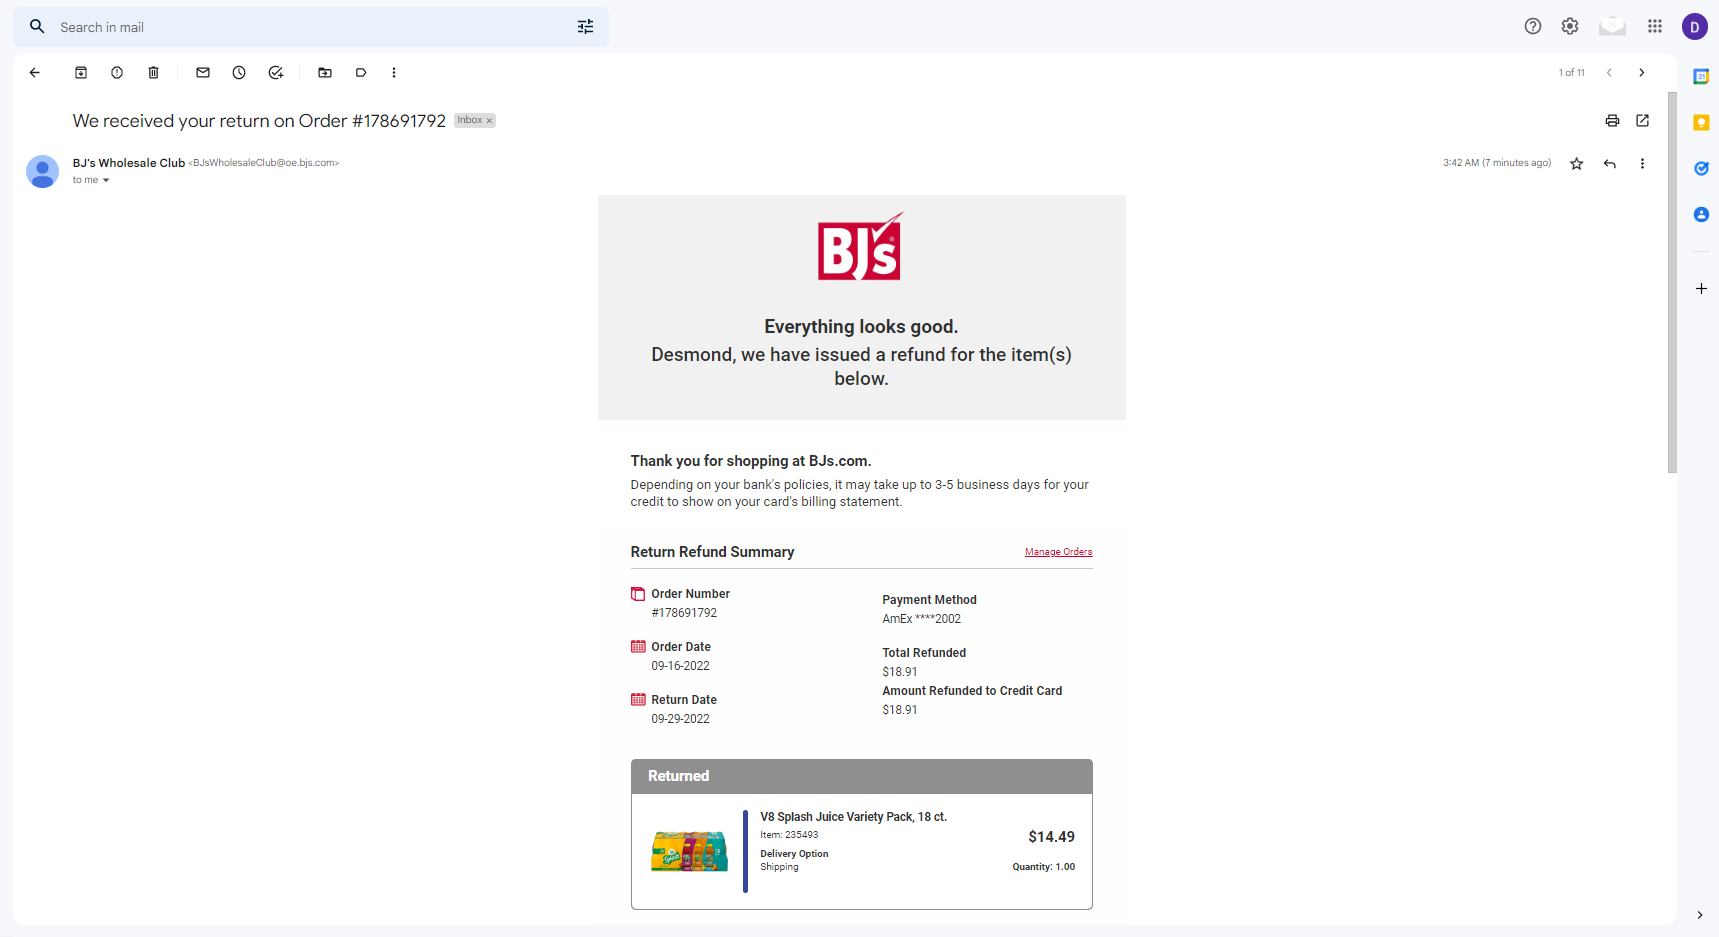Click the order number value #178691792

[x=684, y=613]
